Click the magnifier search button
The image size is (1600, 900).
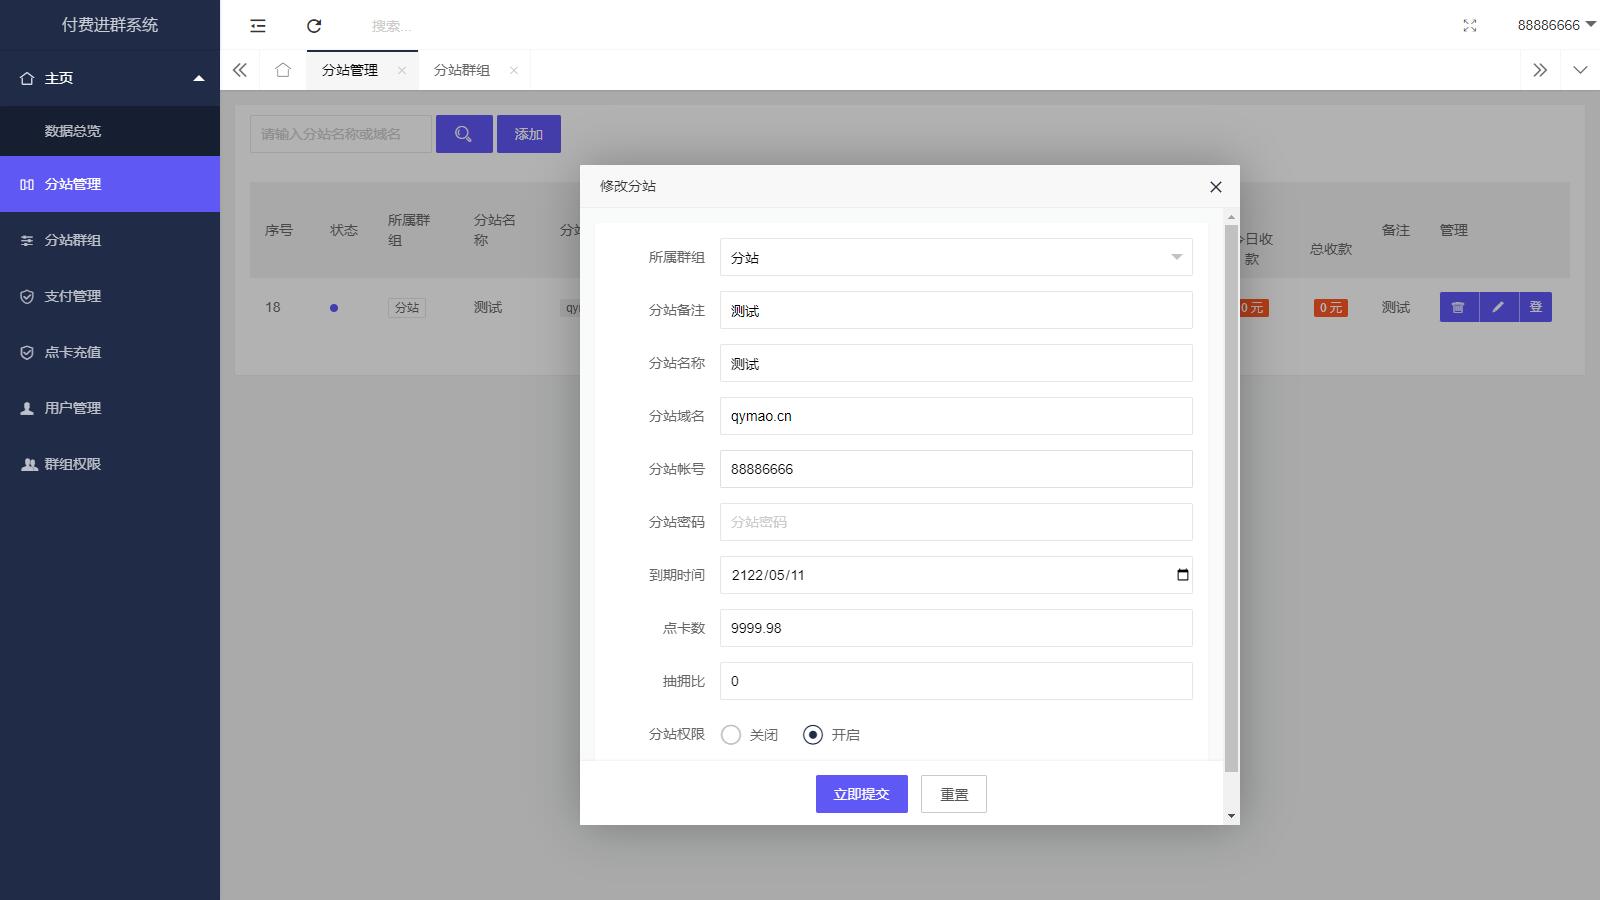(x=463, y=134)
